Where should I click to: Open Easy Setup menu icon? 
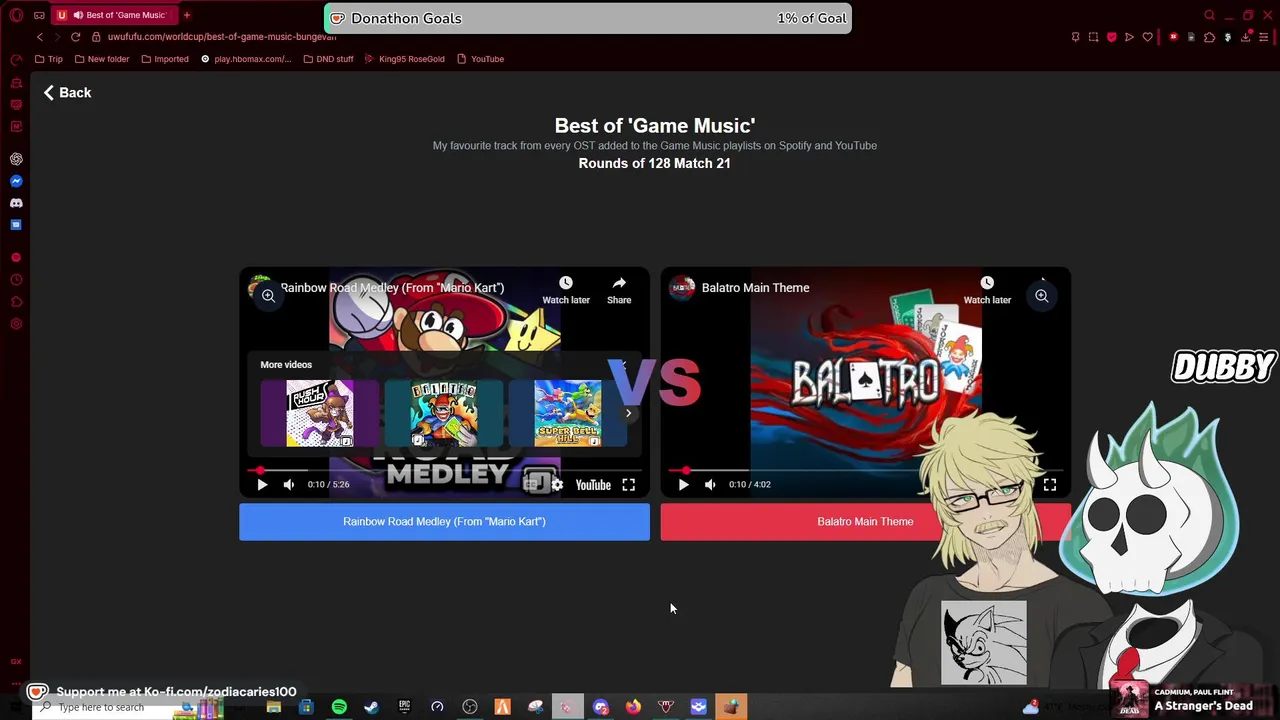[1264, 37]
